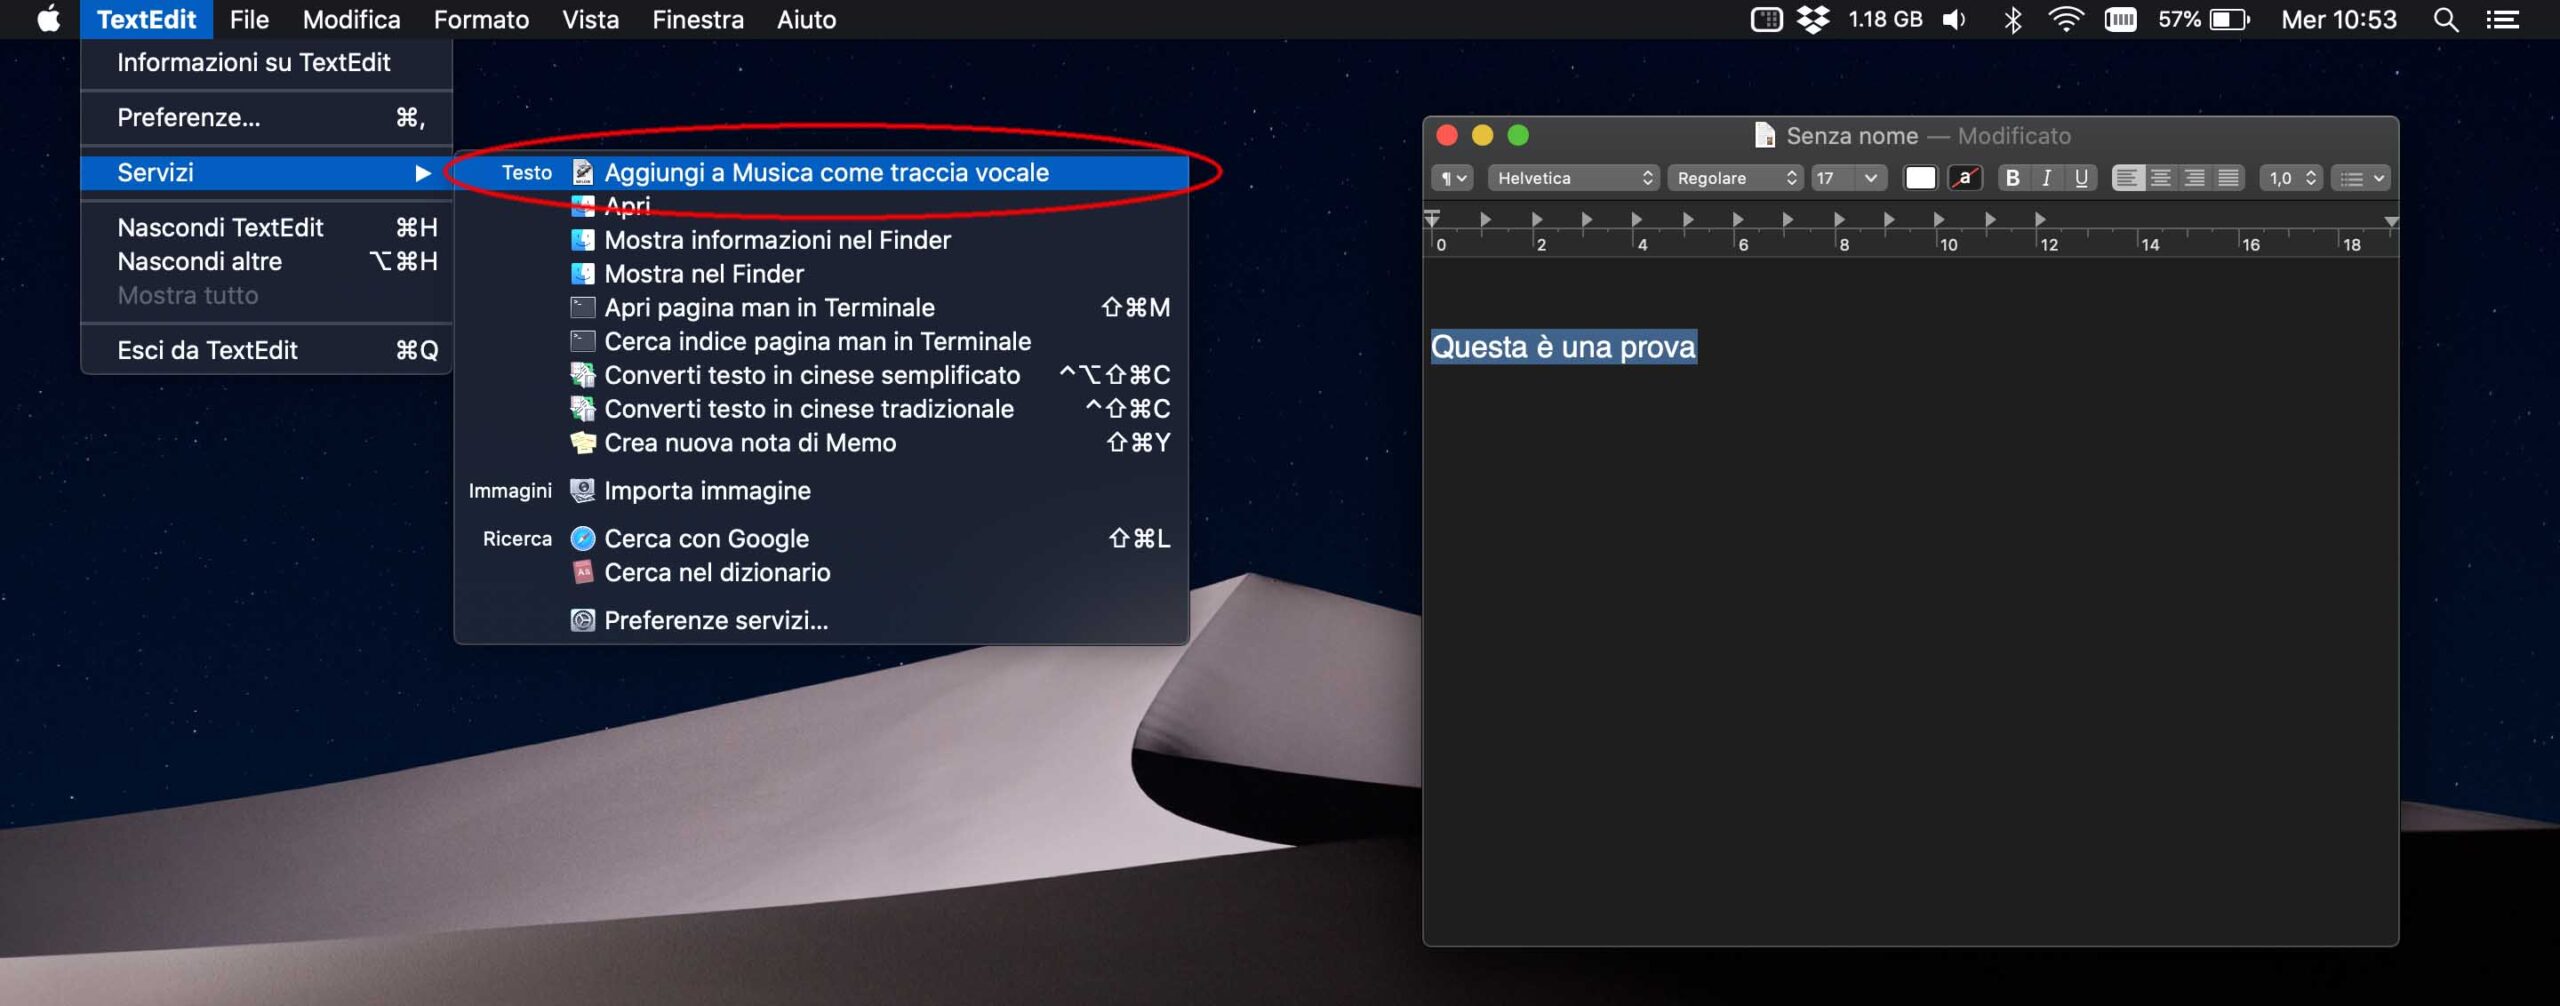
Task: Click the Dropbox menu bar icon
Action: [1813, 19]
